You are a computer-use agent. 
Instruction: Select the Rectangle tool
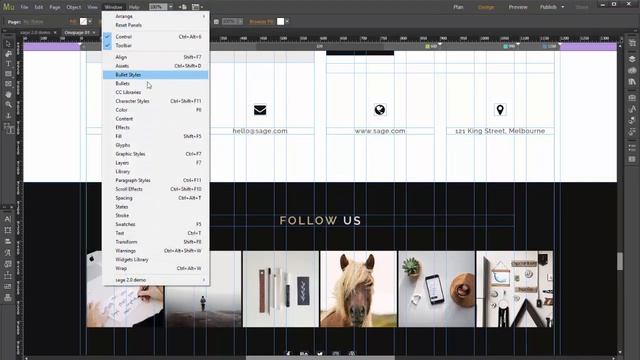8,74
